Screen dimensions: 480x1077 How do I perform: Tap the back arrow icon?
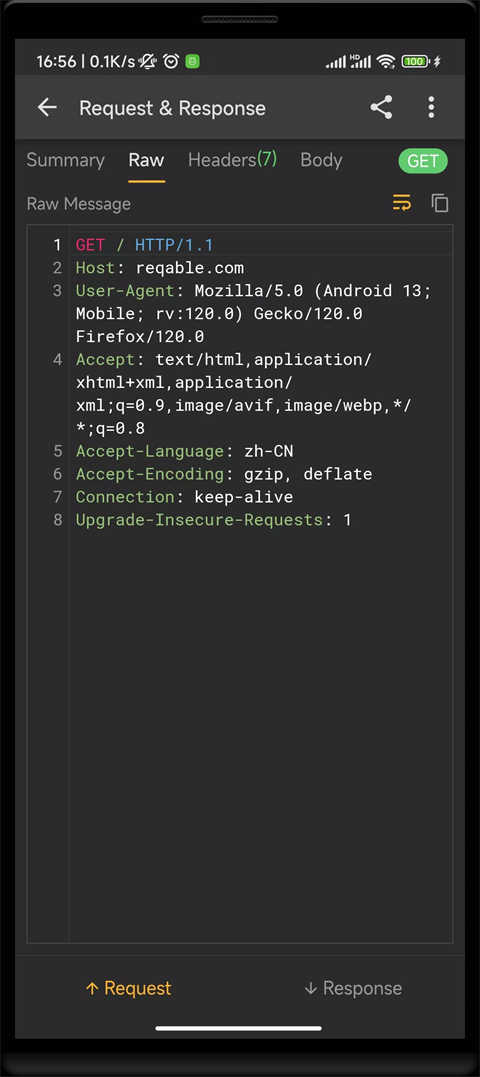click(x=47, y=108)
